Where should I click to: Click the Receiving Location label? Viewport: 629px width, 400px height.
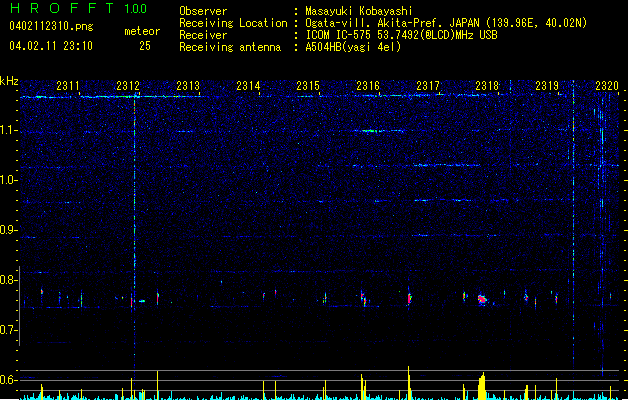click(x=233, y=23)
